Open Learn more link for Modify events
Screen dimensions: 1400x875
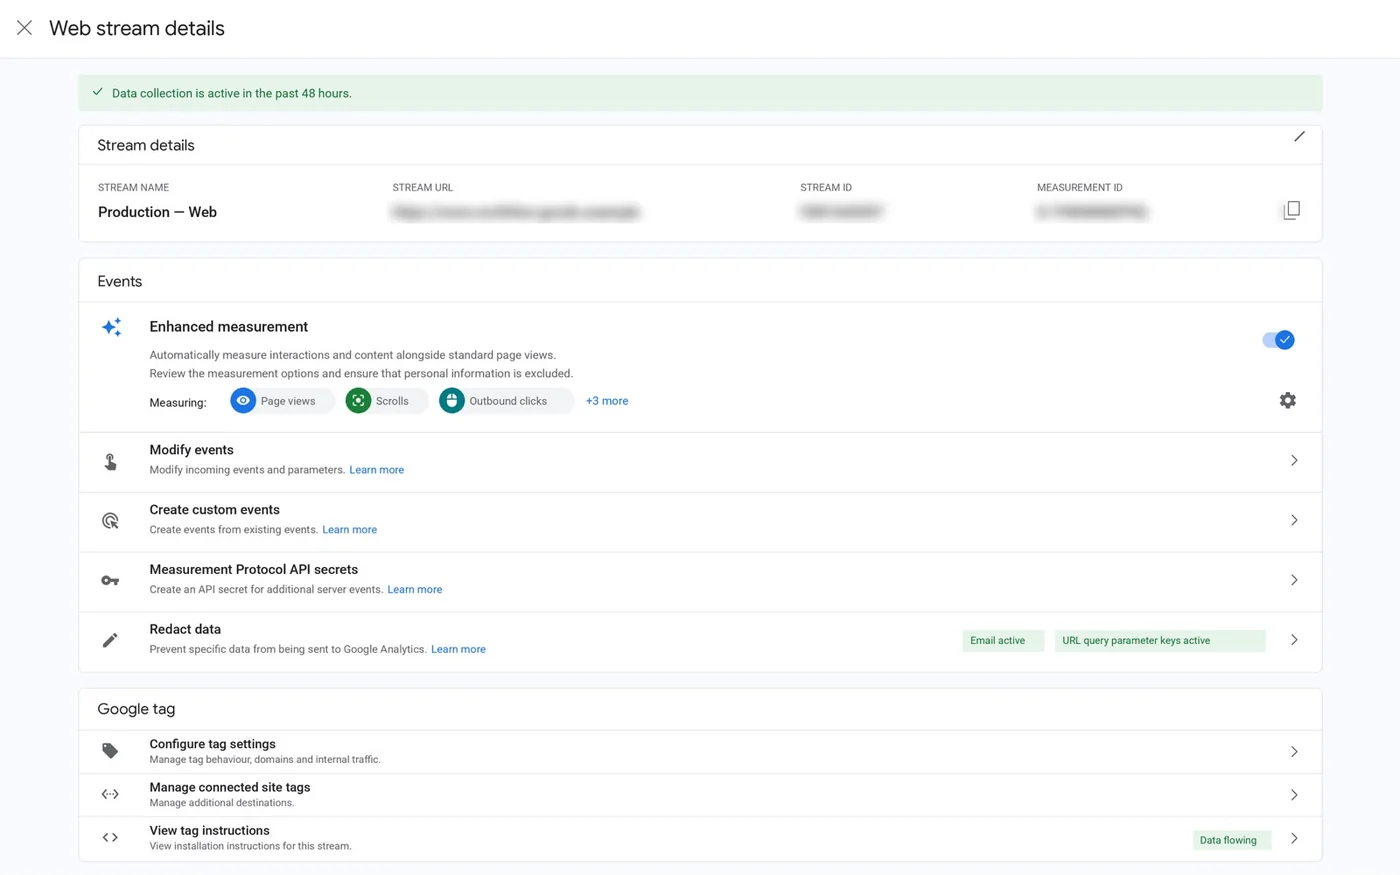[x=377, y=470]
